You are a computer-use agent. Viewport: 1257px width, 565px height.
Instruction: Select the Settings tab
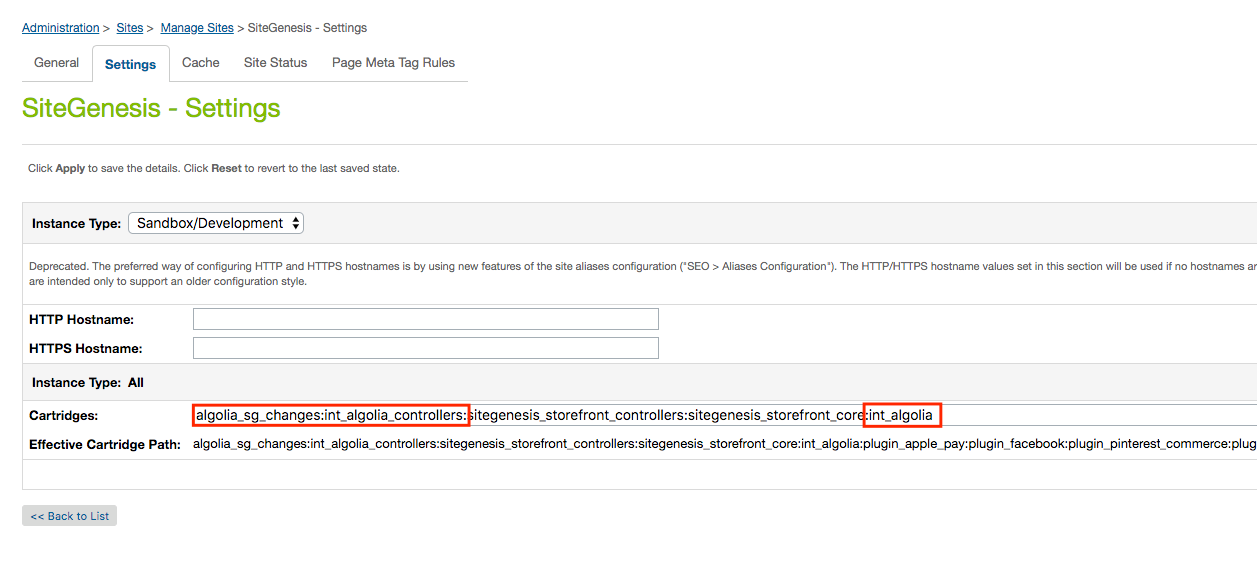(x=131, y=64)
